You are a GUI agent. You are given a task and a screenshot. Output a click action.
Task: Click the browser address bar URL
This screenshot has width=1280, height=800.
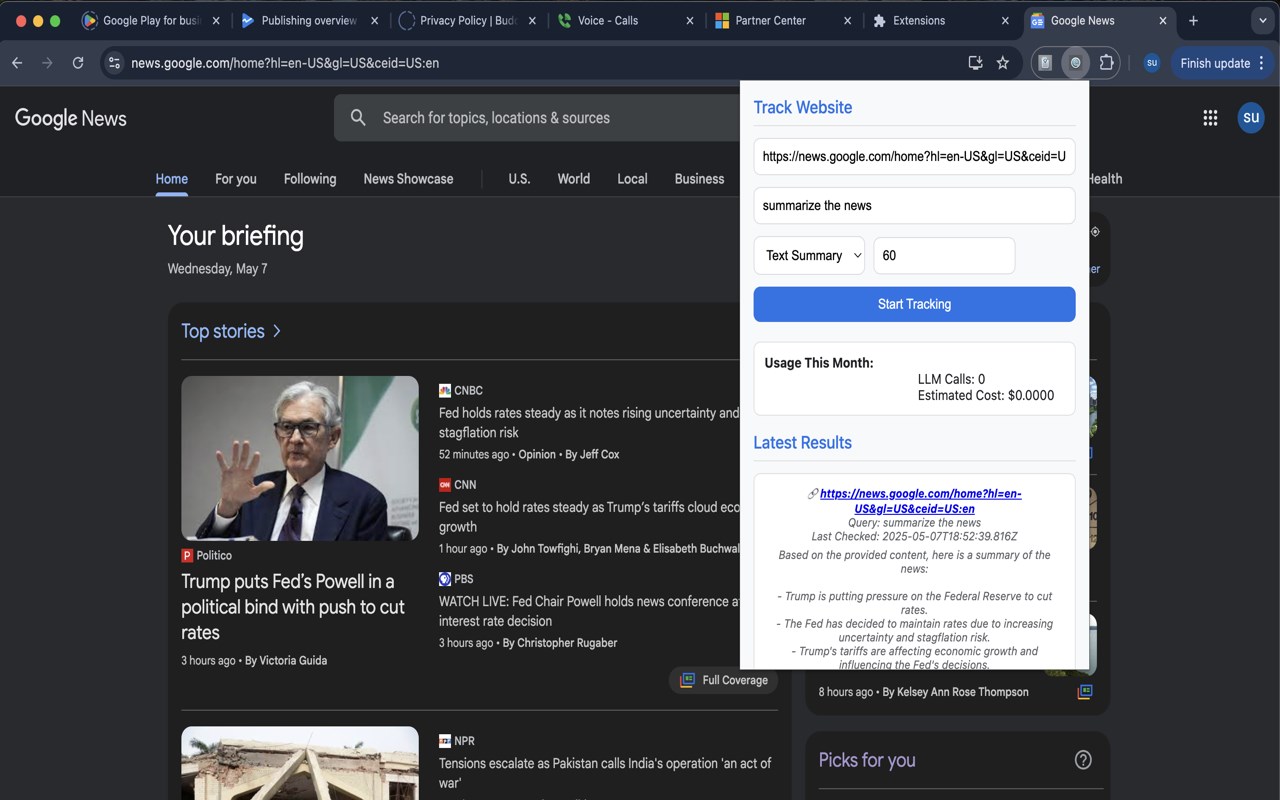pyautogui.click(x=285, y=63)
